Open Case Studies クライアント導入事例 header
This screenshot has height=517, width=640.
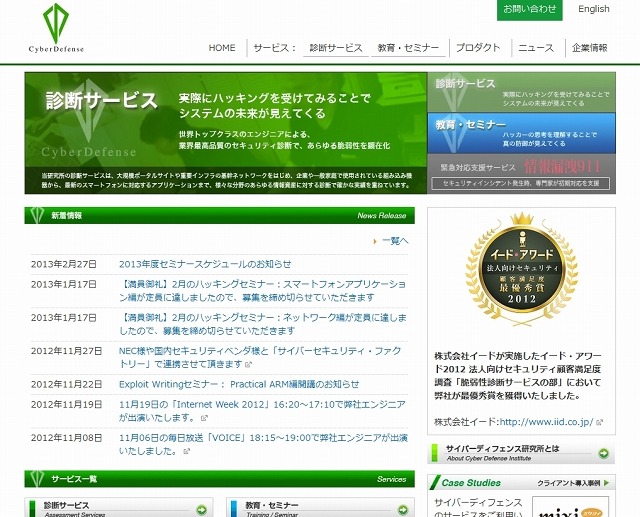[x=521, y=483]
